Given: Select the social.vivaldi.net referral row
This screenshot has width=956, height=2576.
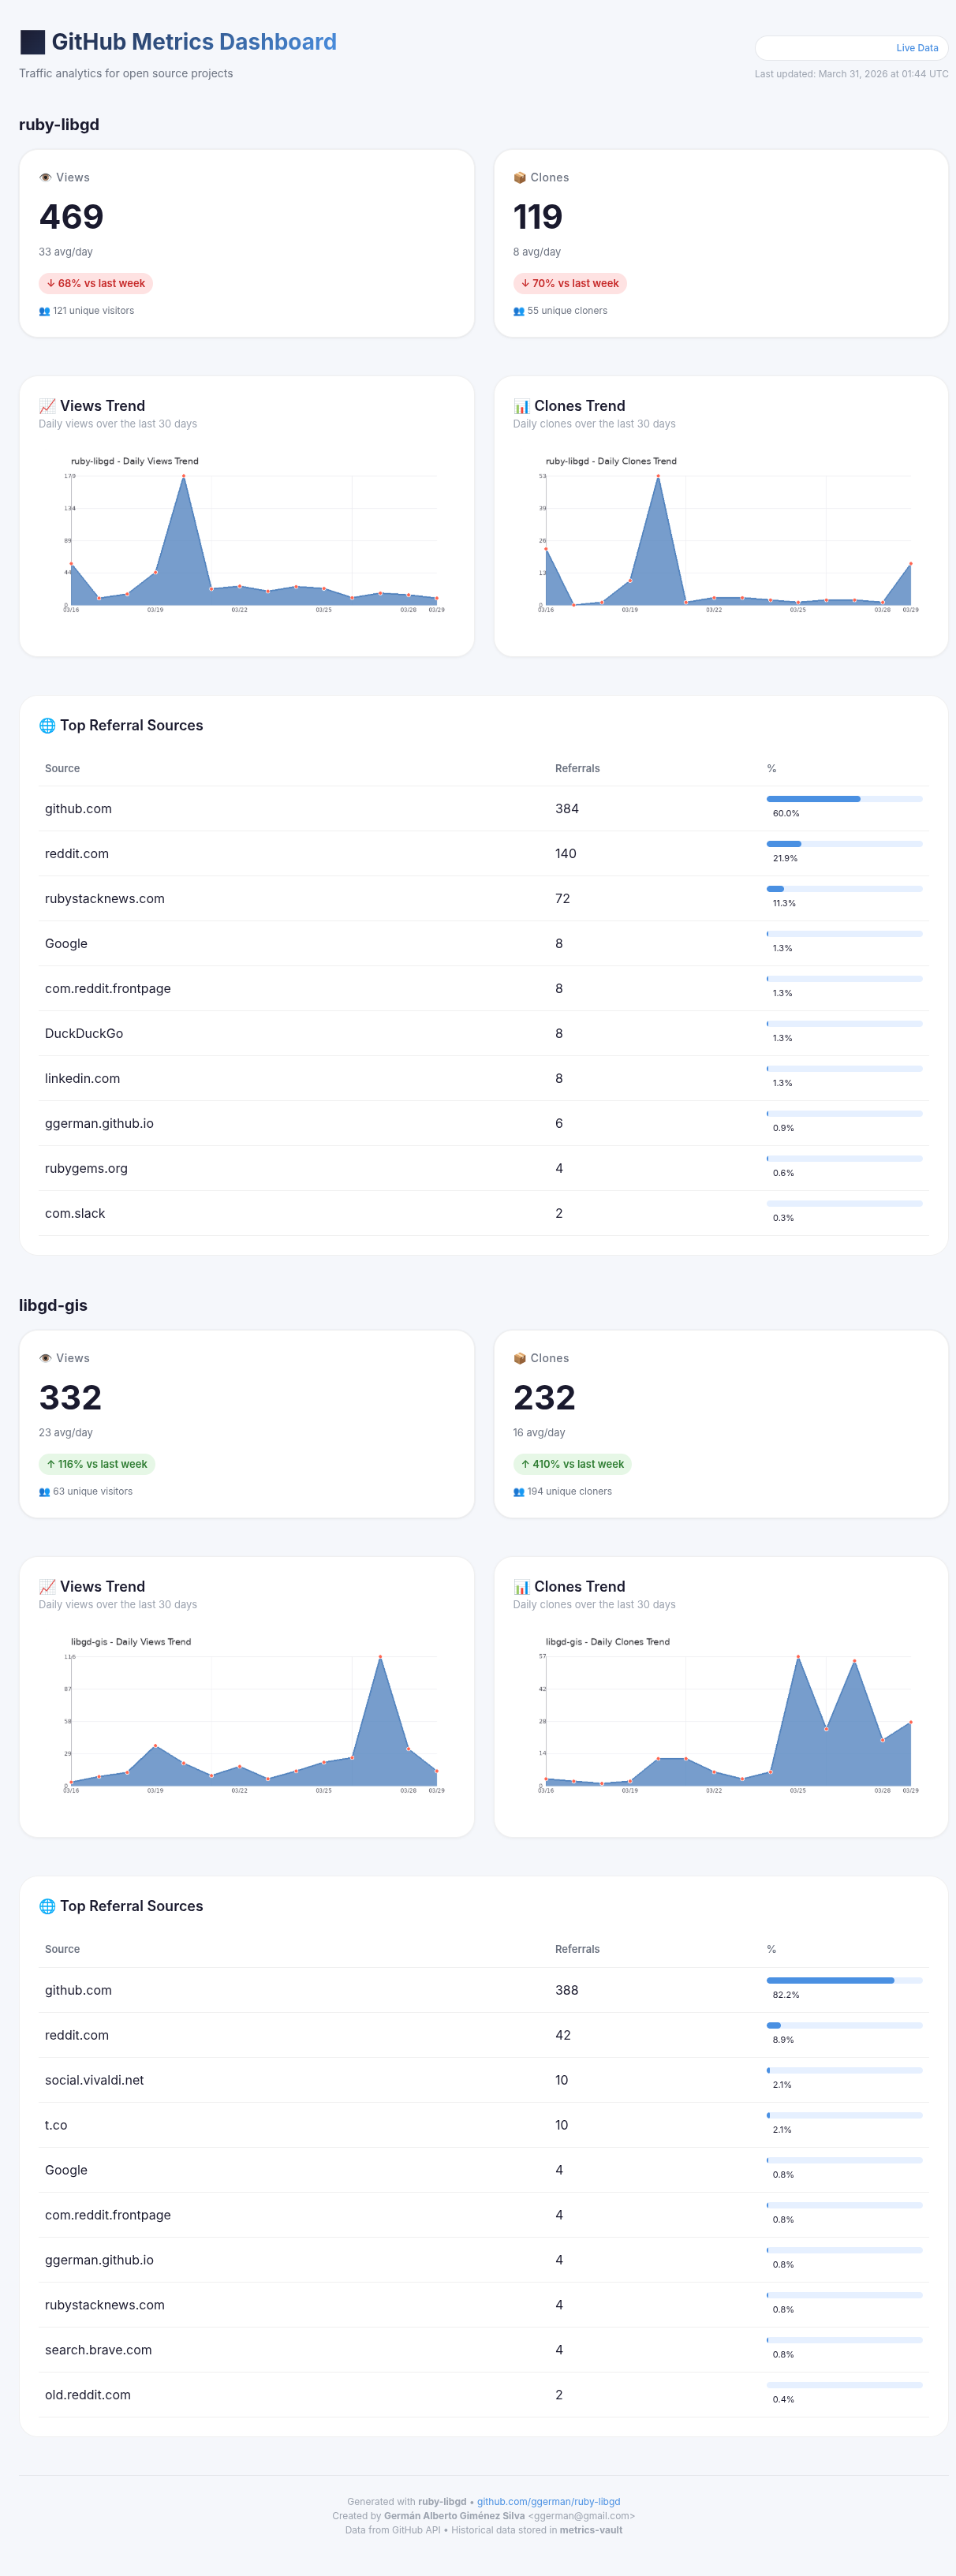Looking at the screenshot, I should point(483,2080).
